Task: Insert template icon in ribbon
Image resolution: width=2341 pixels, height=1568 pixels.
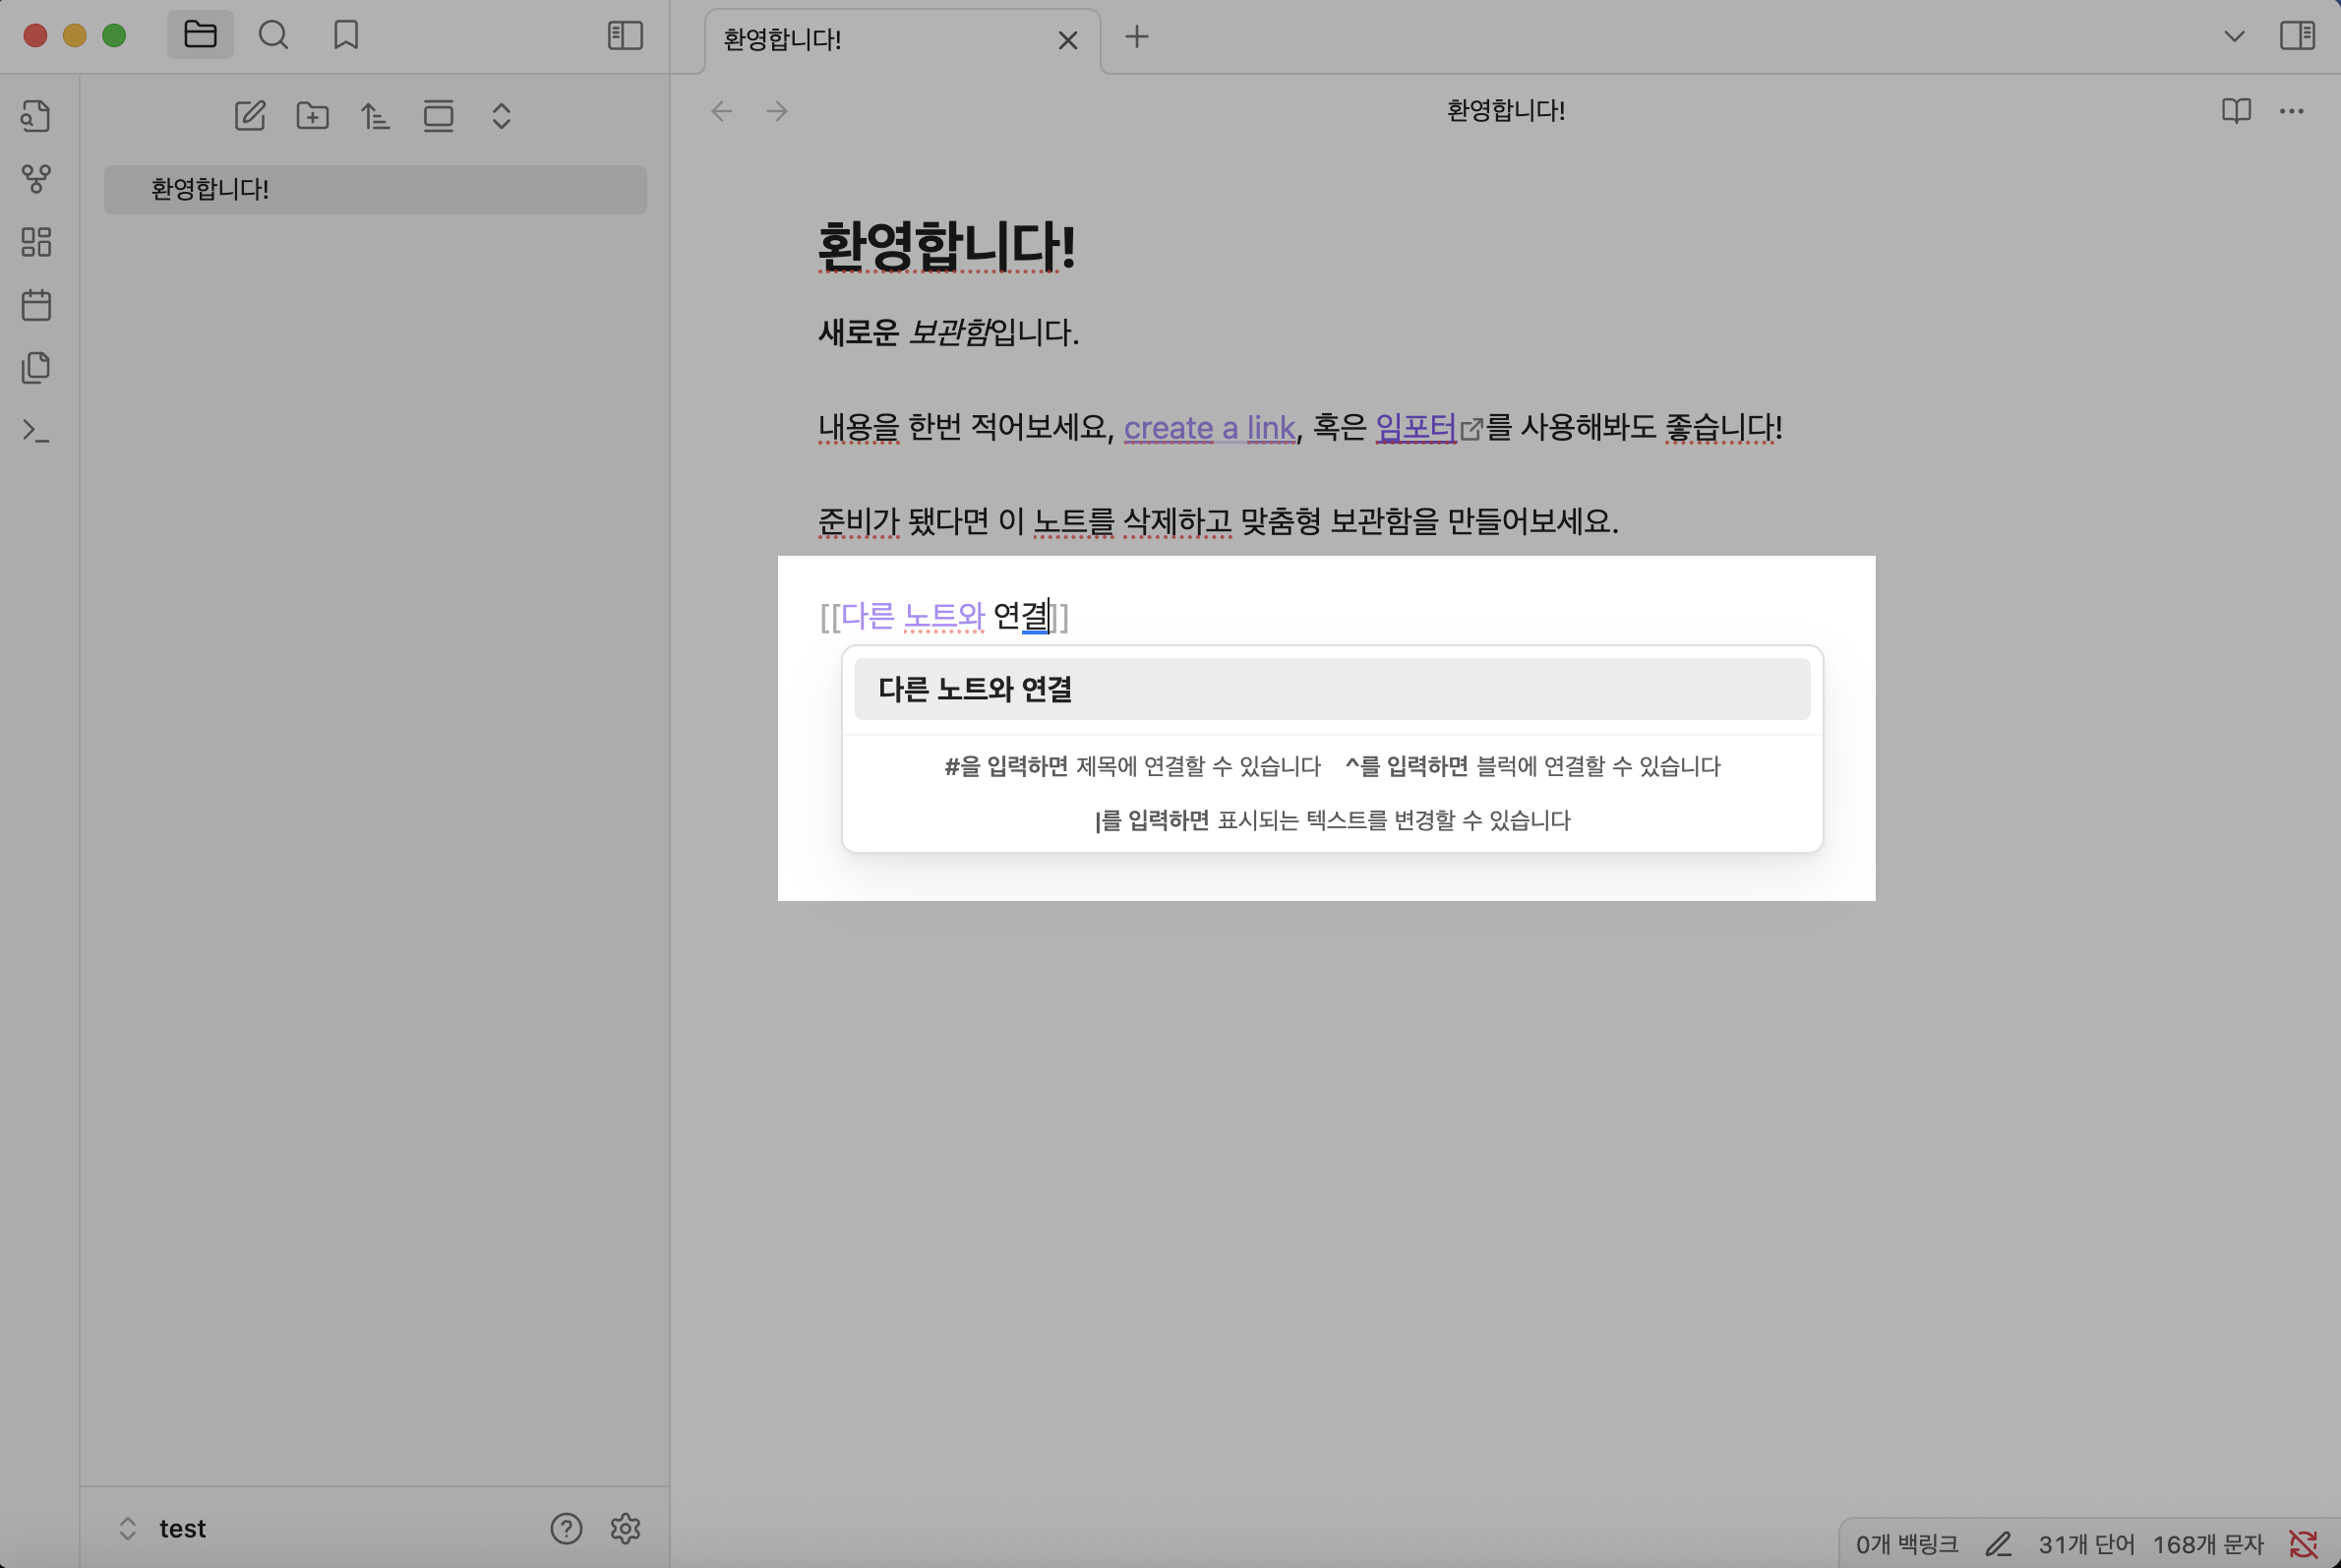Action: pyautogui.click(x=36, y=368)
